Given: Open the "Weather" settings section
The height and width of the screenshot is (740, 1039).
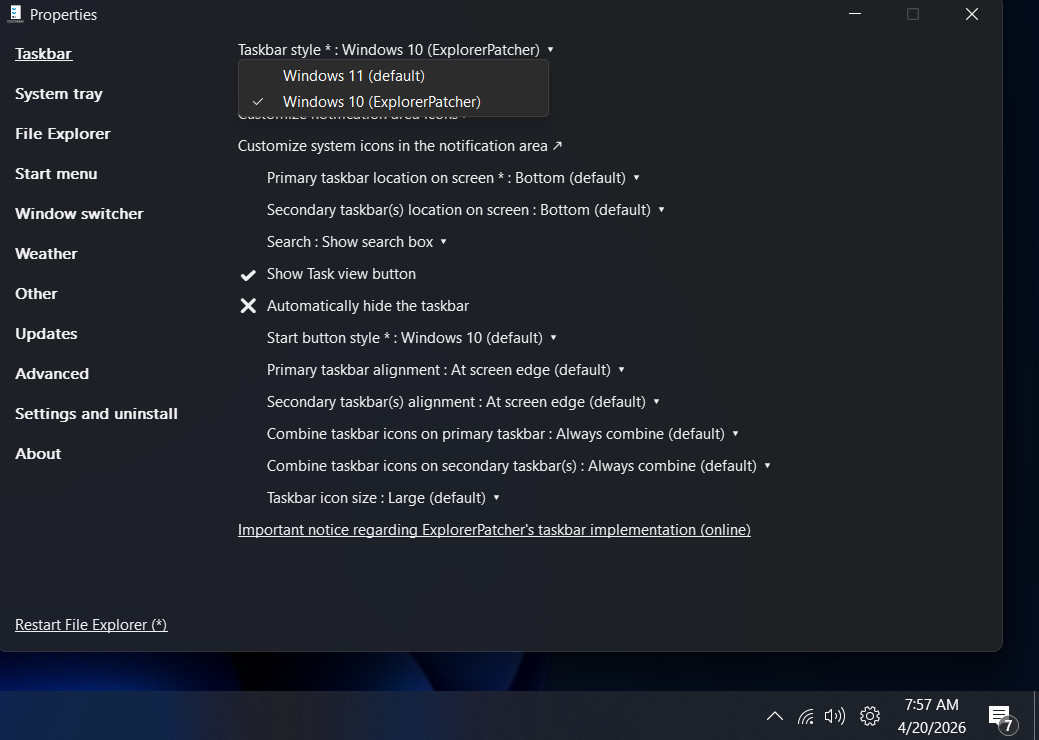Looking at the screenshot, I should point(46,253).
